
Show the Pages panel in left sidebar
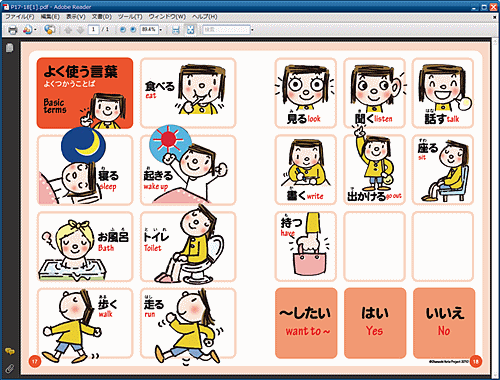(9, 48)
